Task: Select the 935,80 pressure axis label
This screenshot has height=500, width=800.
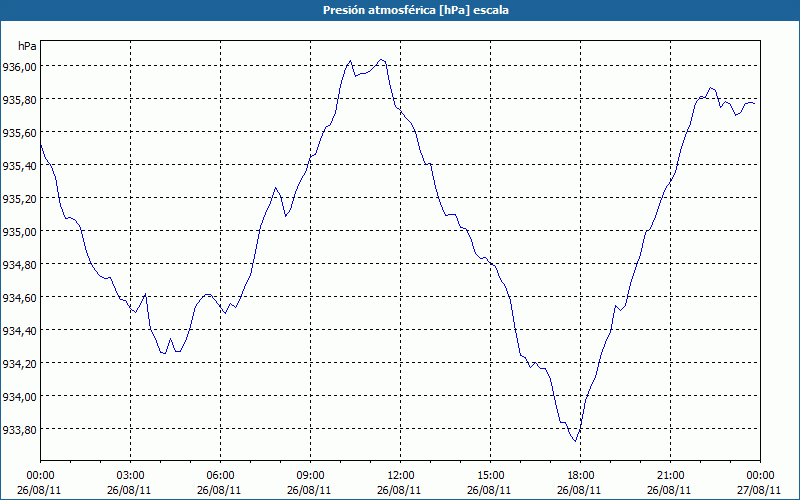Action: pyautogui.click(x=19, y=100)
